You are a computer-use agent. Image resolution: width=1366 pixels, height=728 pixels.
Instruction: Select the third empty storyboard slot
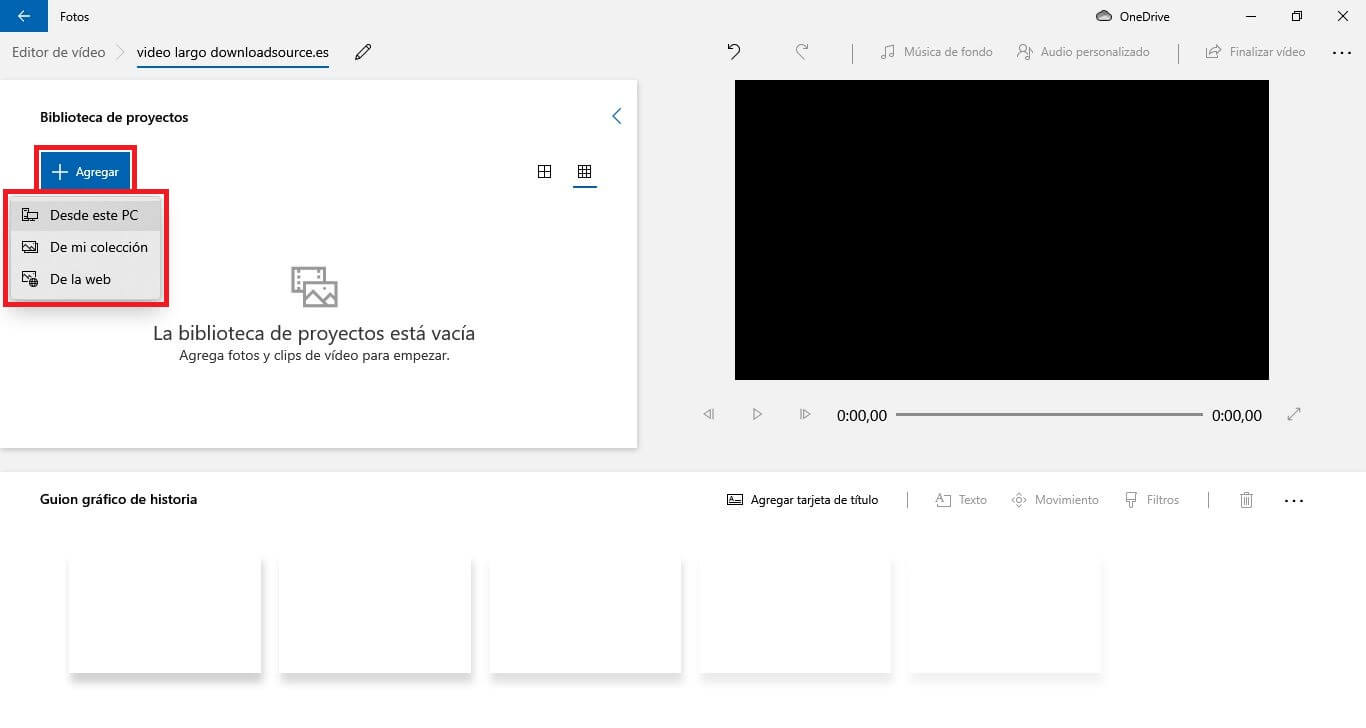[x=585, y=615]
